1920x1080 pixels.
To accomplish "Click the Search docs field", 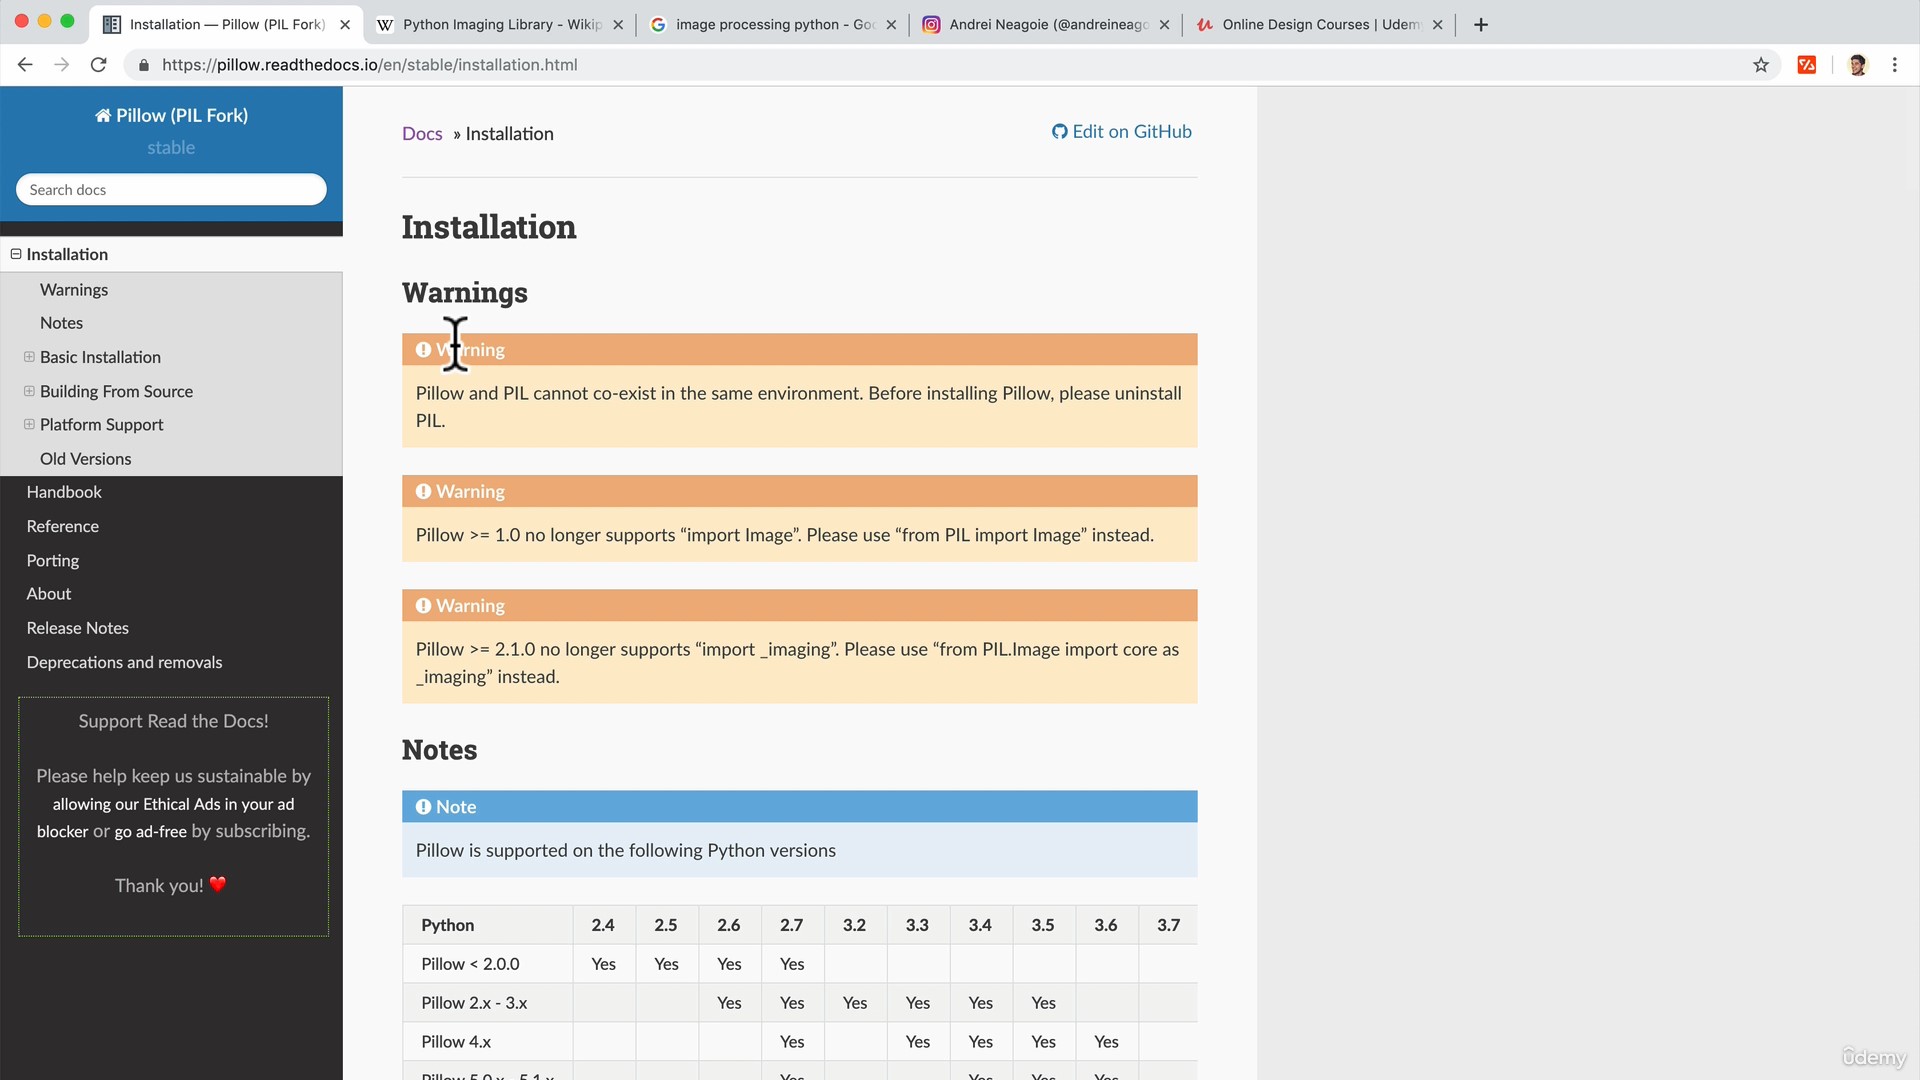I will click(171, 189).
